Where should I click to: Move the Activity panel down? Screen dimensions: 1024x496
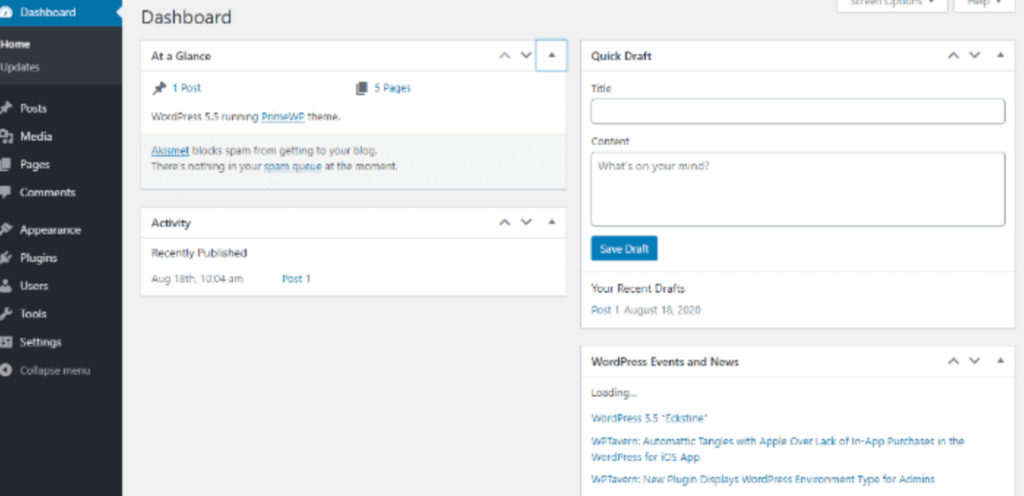pos(527,223)
